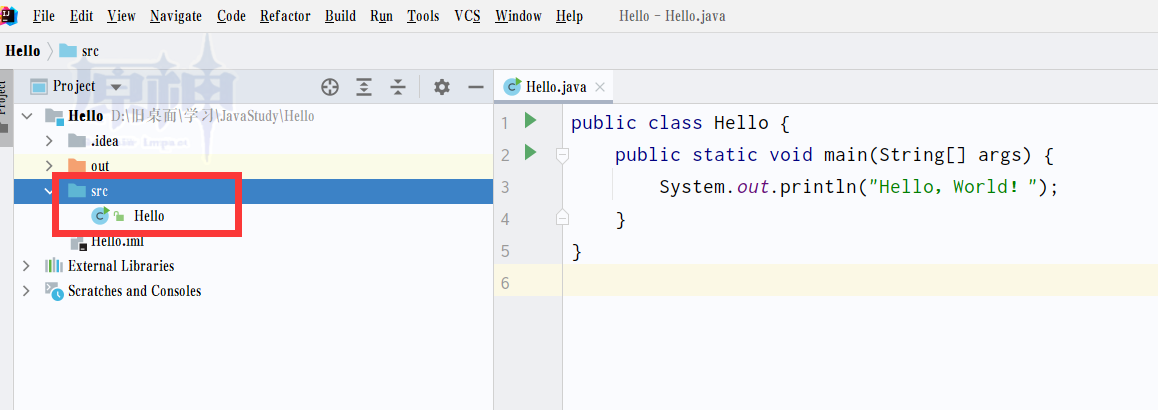This screenshot has width=1158, height=410.
Task: Click line number 3 in gutter
Action: [x=505, y=188]
